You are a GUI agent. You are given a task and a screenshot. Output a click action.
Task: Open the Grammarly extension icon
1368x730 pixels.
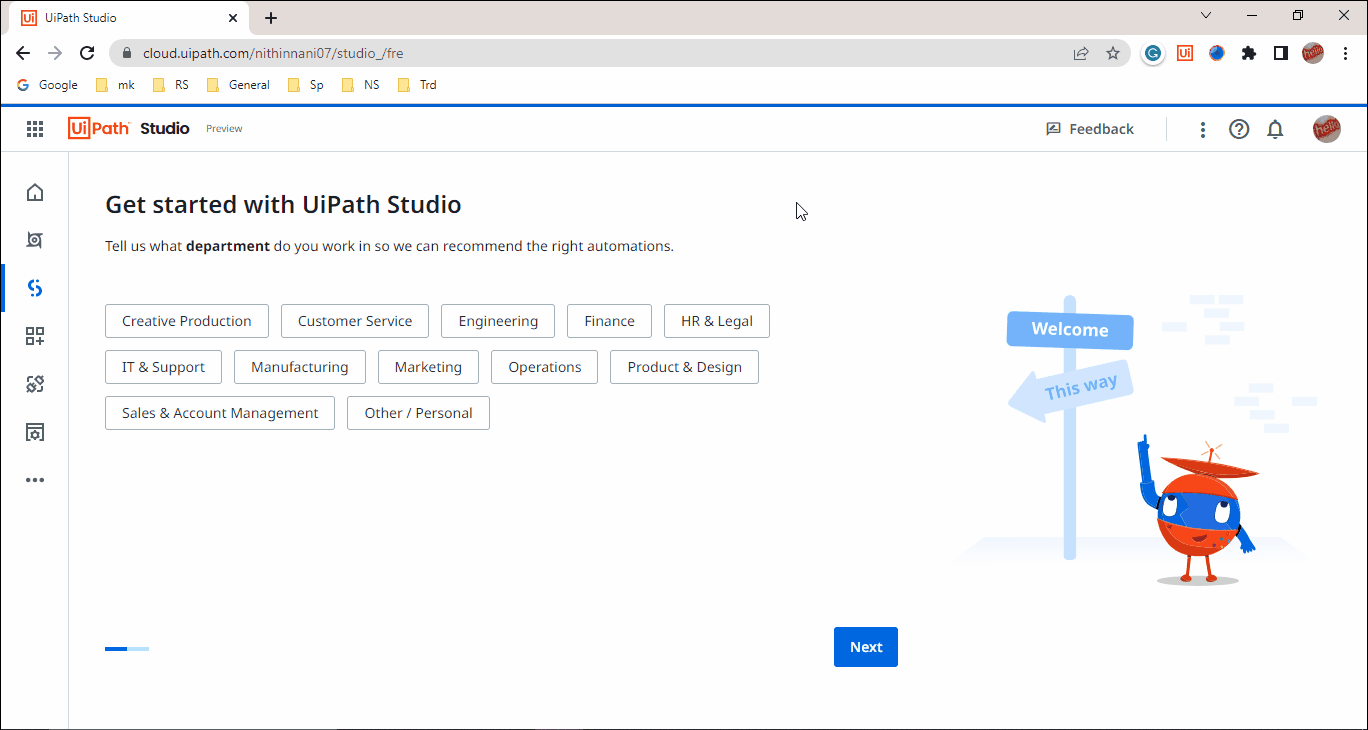1153,53
